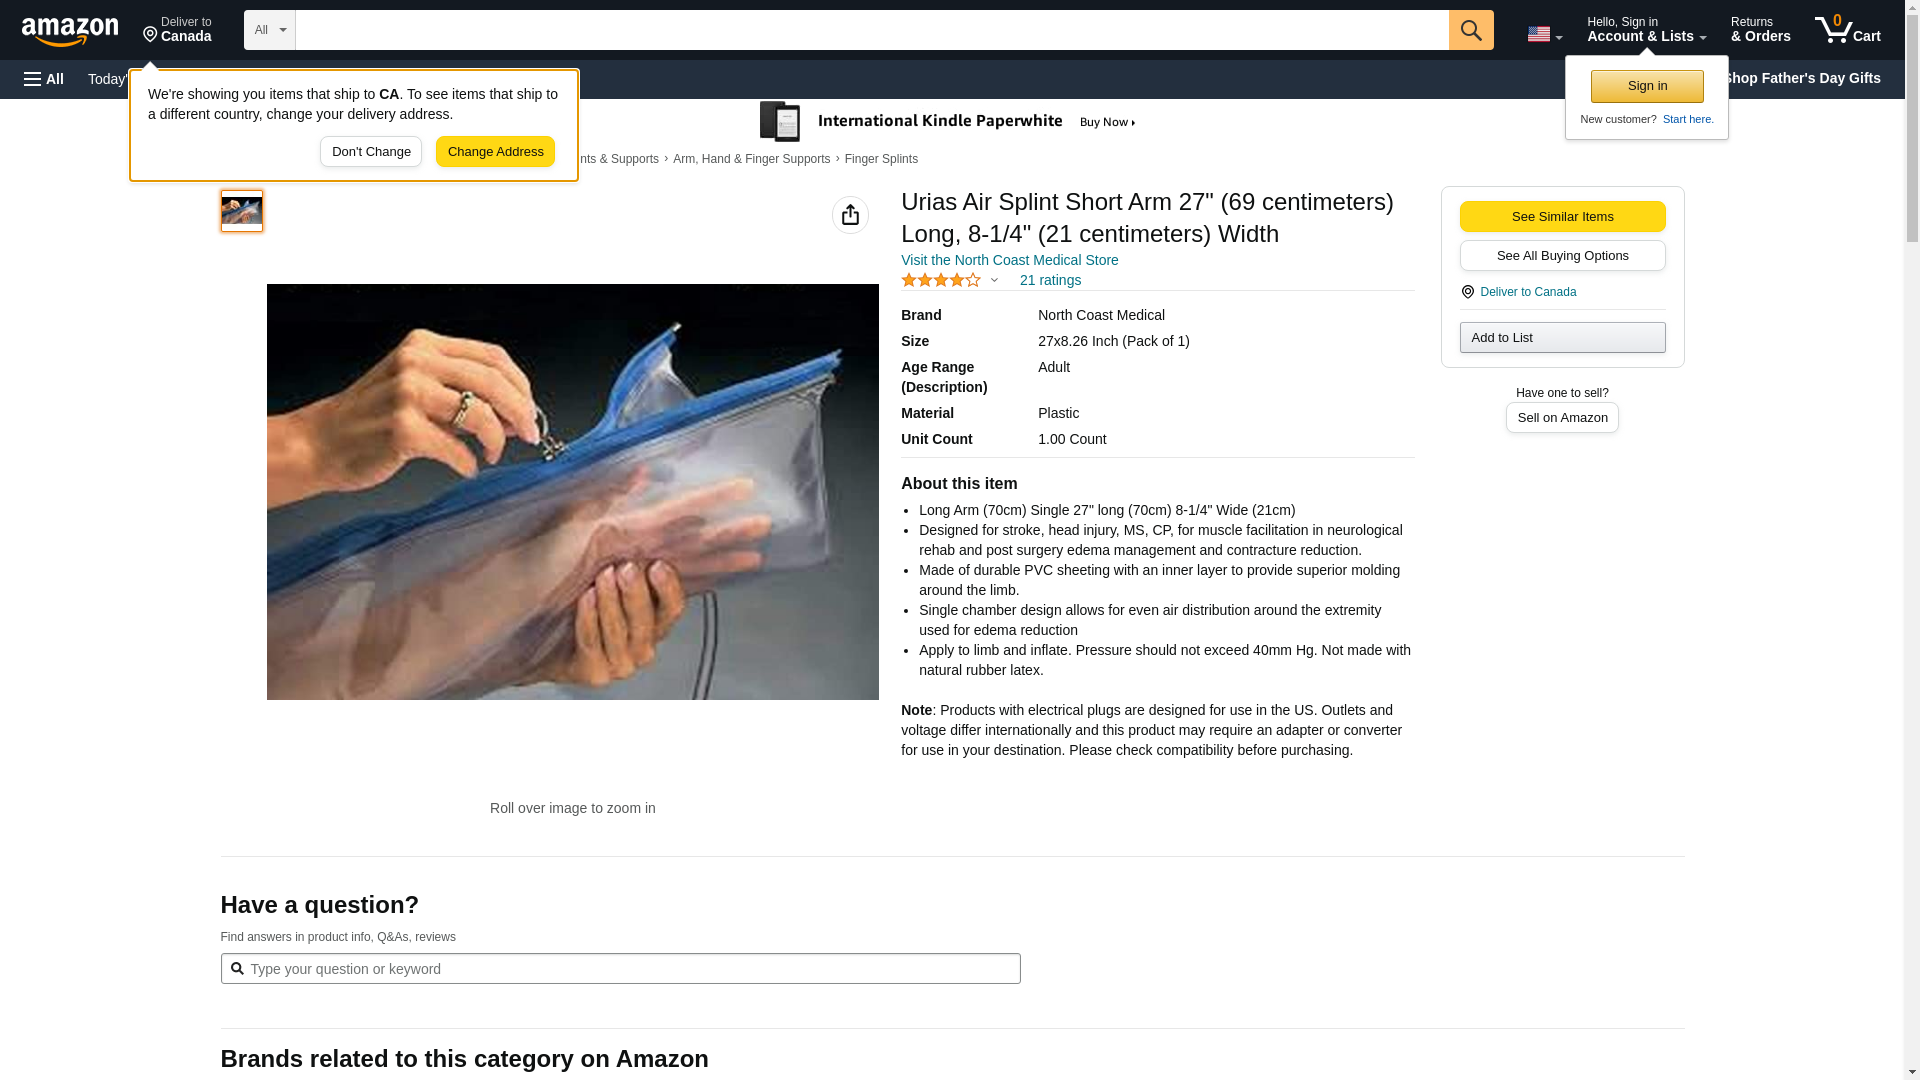Click the star rating icon

[941, 280]
